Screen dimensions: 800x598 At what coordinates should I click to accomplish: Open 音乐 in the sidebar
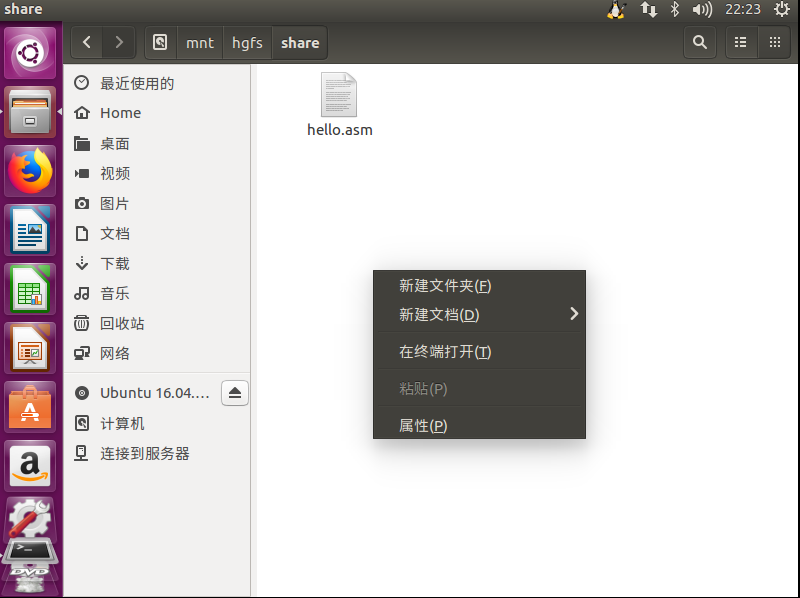coord(157,293)
